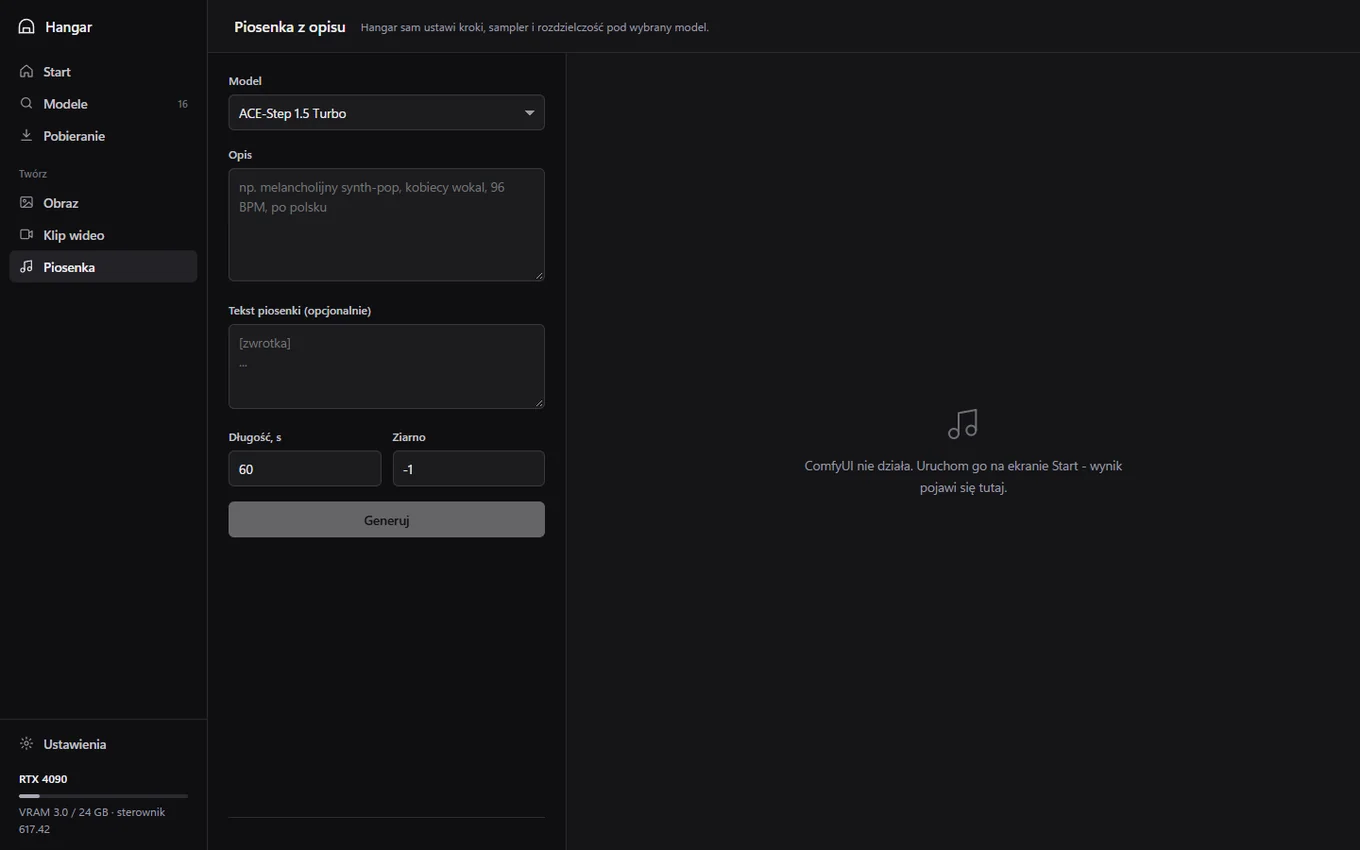Click the Długość seconds input field

[305, 469]
